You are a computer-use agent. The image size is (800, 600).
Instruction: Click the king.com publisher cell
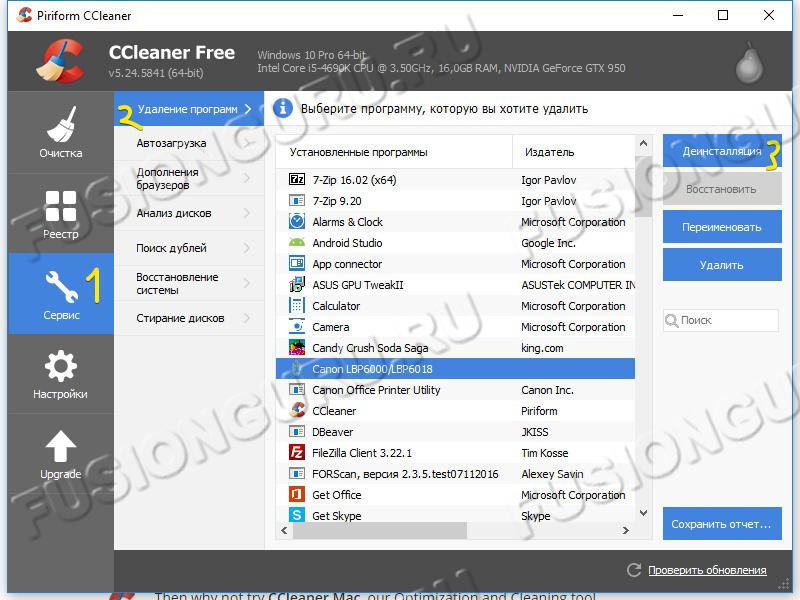point(542,348)
